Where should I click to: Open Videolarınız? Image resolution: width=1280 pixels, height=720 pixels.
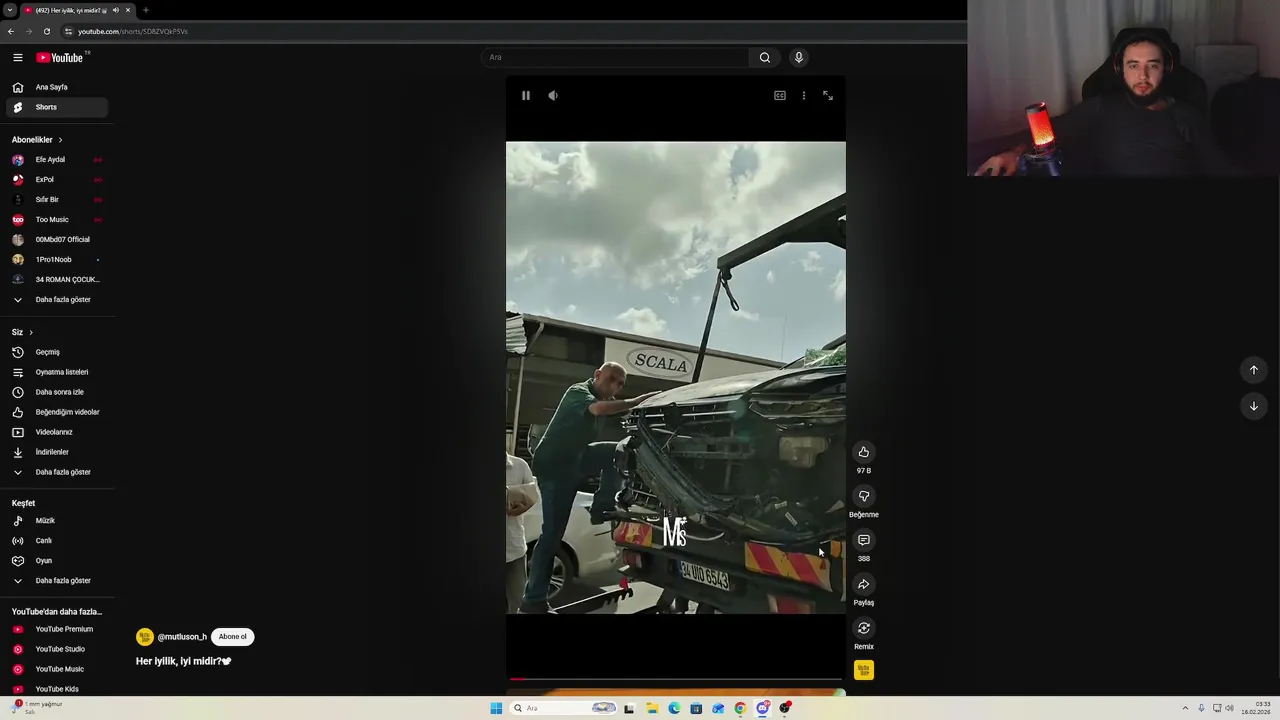[x=56, y=432]
